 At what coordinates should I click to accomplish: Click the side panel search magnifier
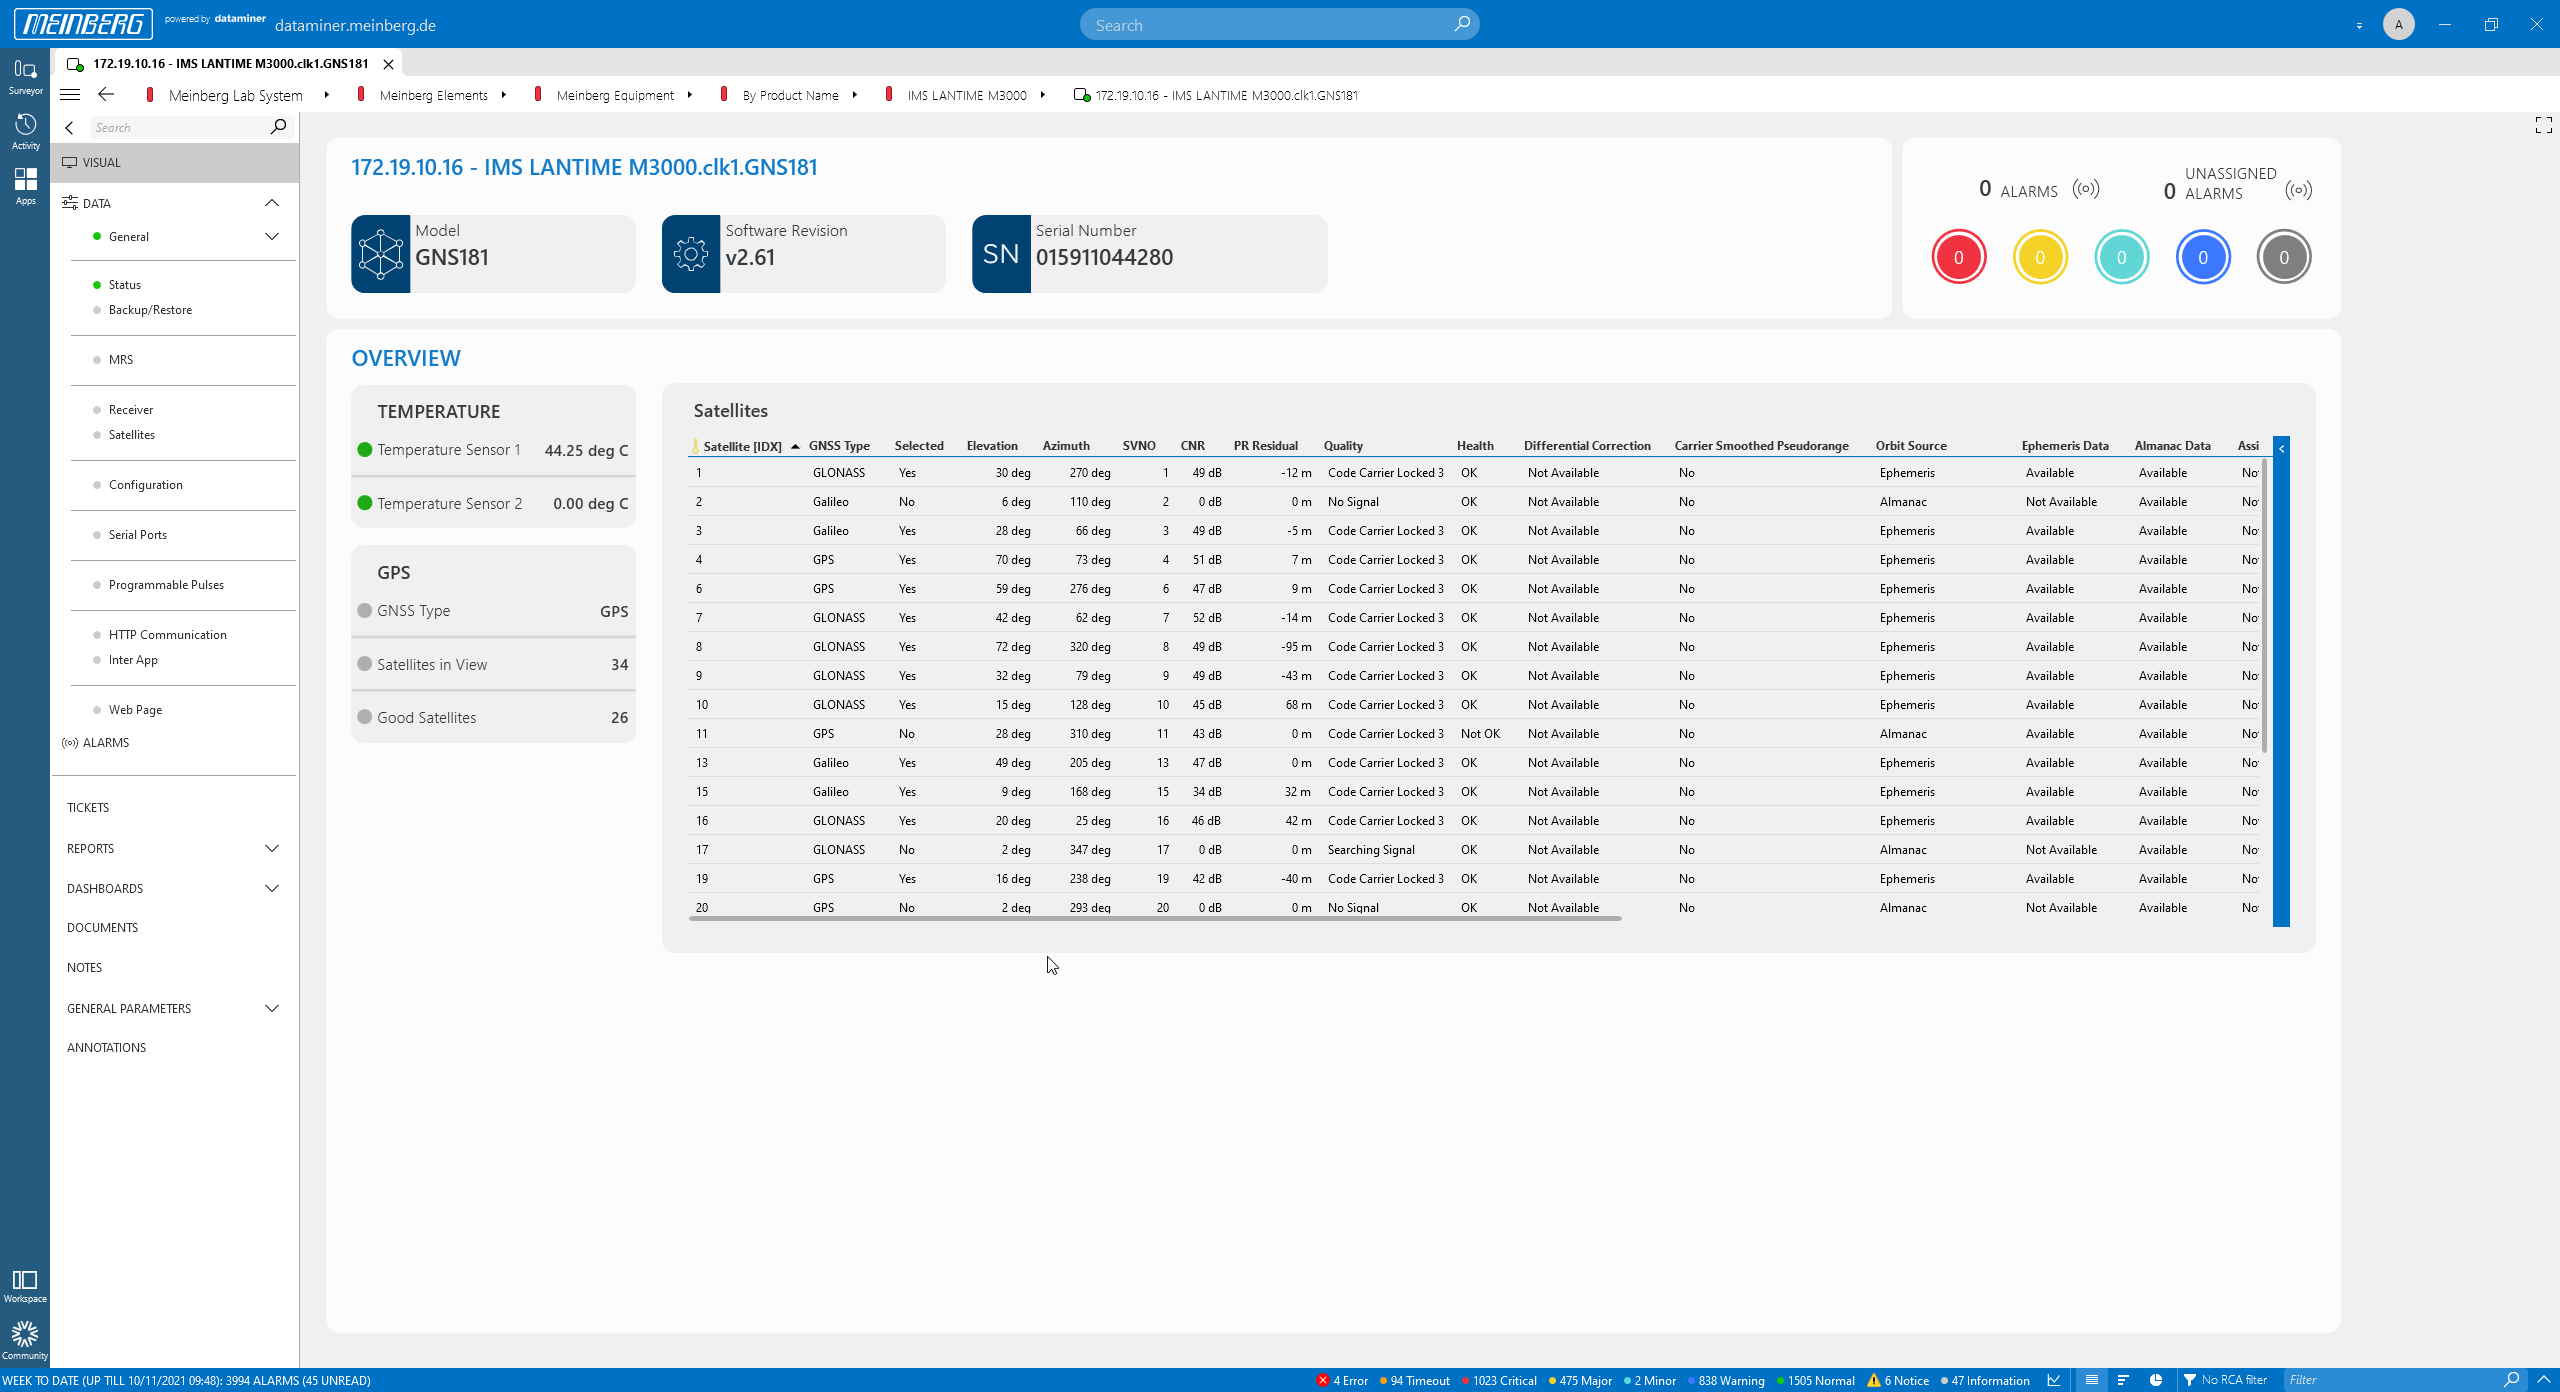pos(278,127)
